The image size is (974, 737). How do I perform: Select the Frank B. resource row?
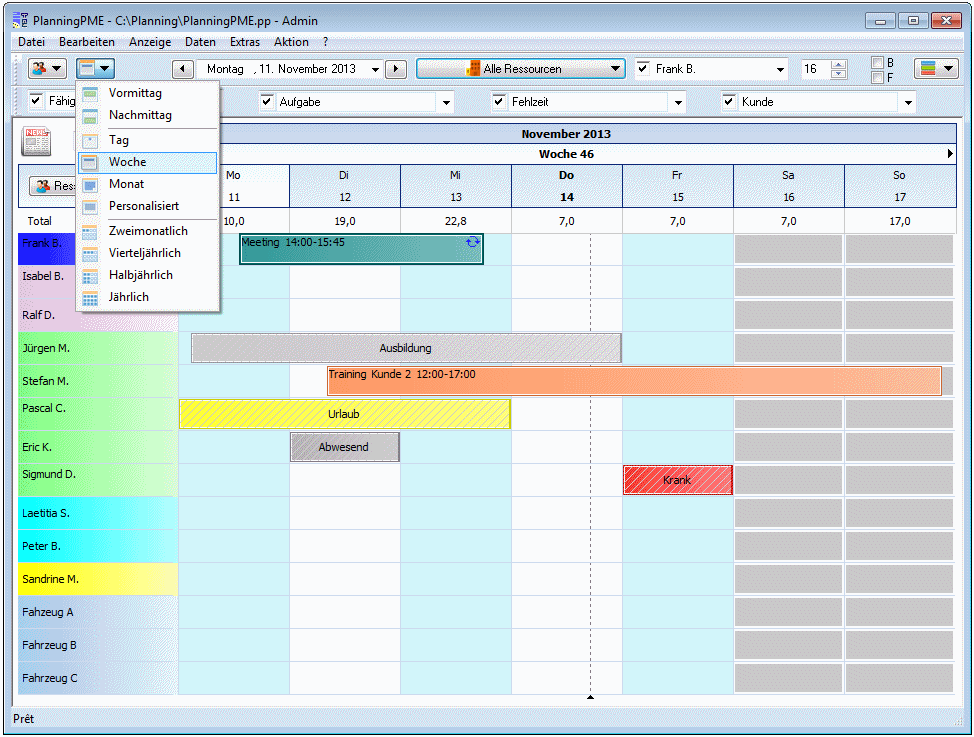[47, 249]
